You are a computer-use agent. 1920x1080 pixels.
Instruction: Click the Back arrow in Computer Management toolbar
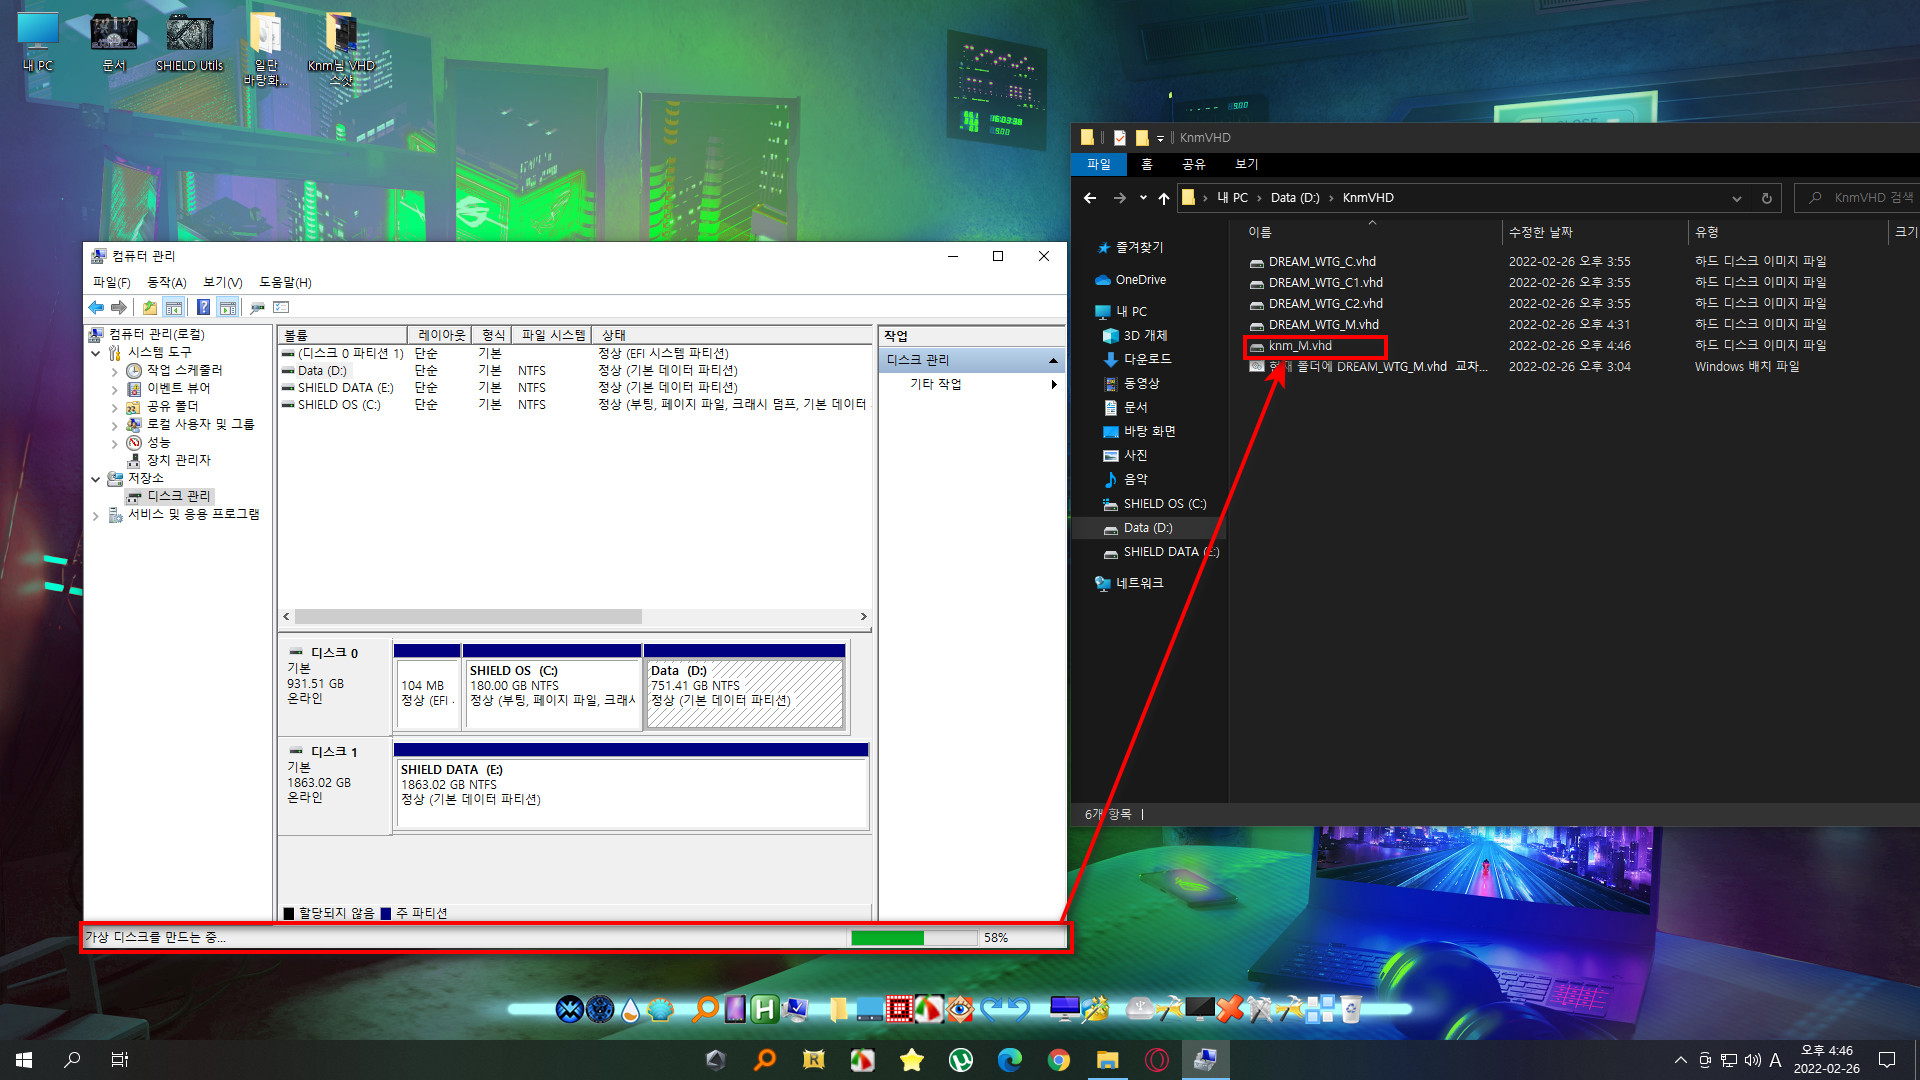tap(96, 307)
